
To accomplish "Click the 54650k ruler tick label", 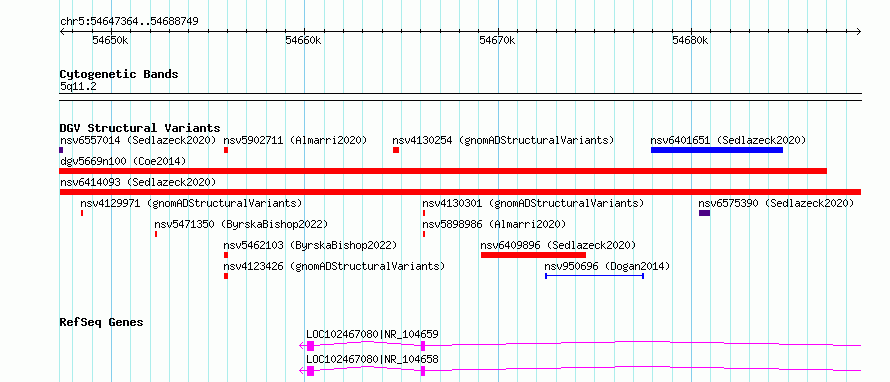I will 111,40.
